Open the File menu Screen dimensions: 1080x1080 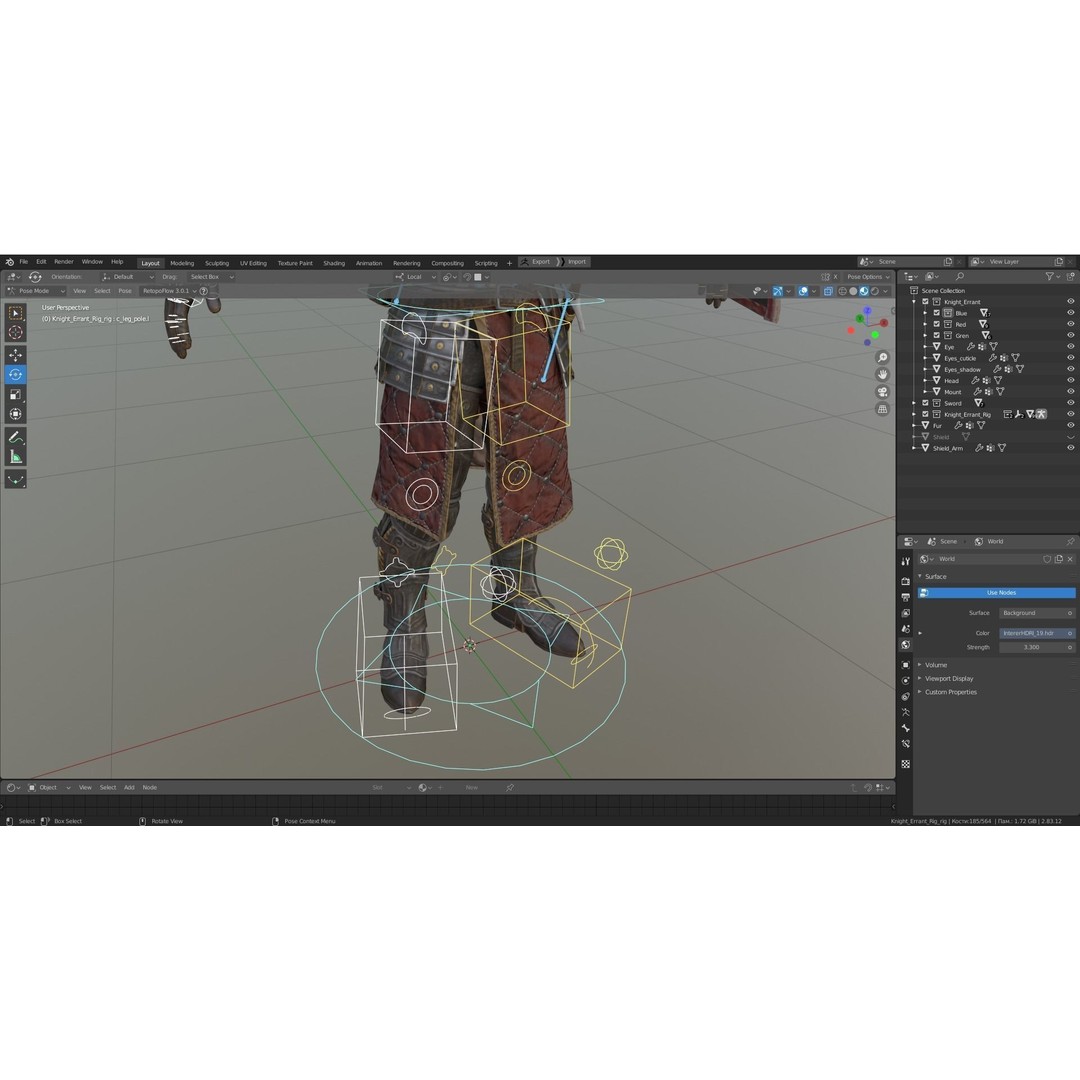[x=23, y=262]
